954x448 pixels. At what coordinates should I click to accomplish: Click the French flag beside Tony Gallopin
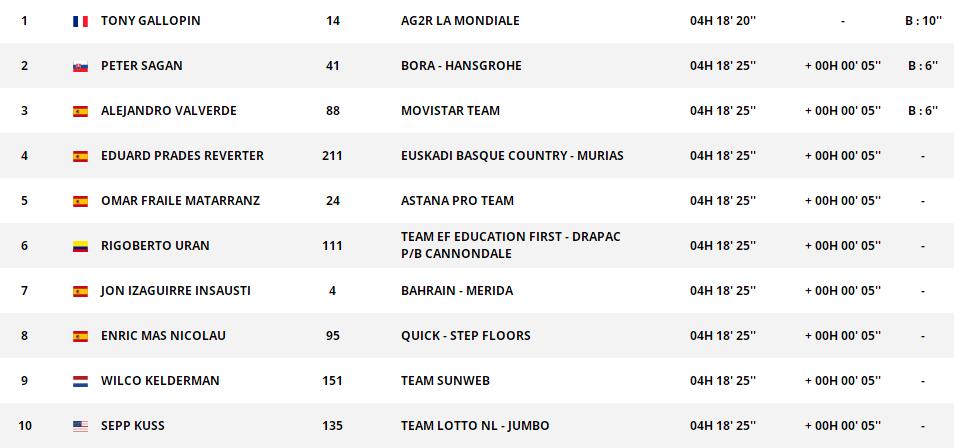coord(80,21)
